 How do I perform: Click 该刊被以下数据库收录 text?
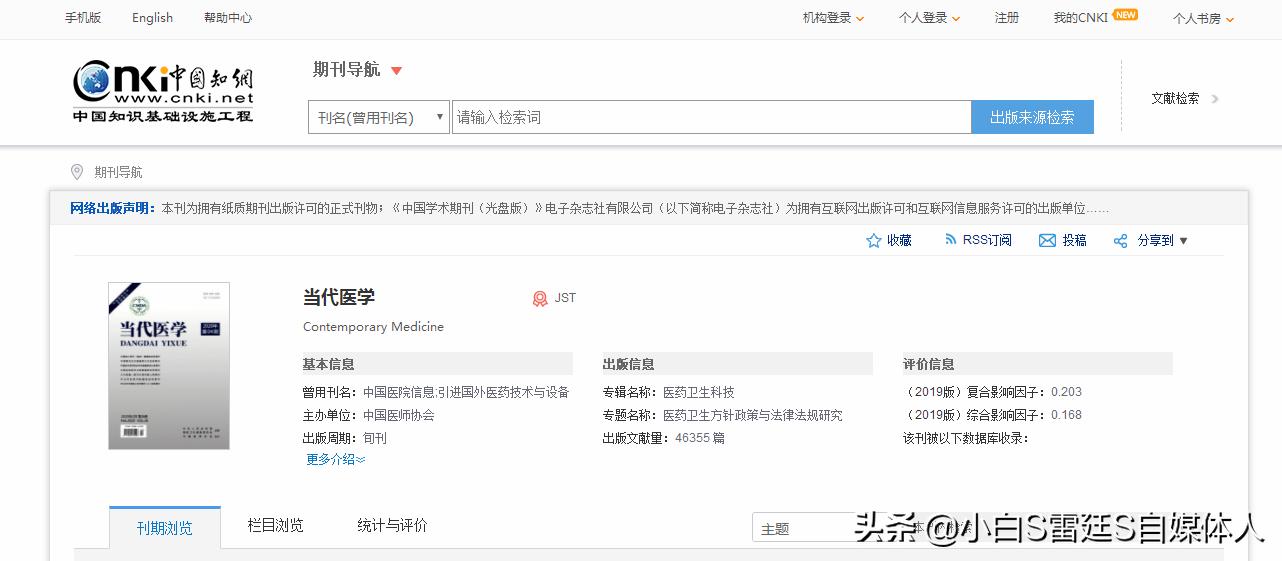[x=965, y=438]
